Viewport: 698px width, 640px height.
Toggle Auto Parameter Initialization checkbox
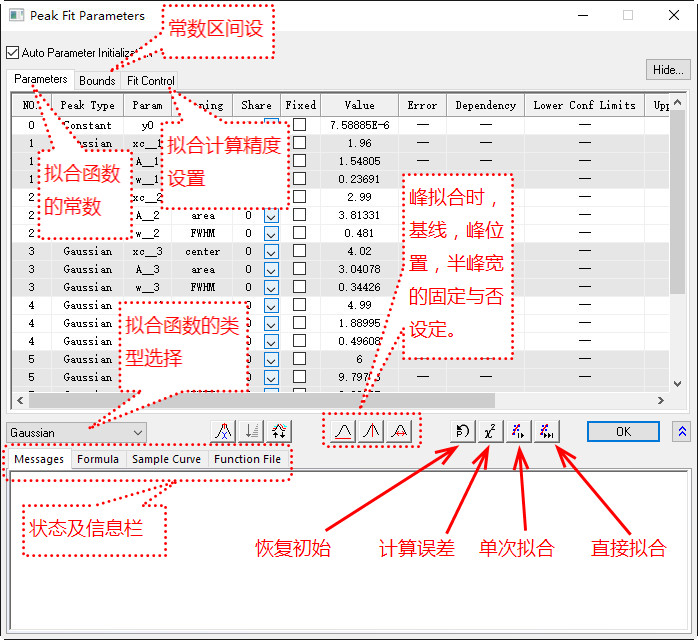pos(12,52)
